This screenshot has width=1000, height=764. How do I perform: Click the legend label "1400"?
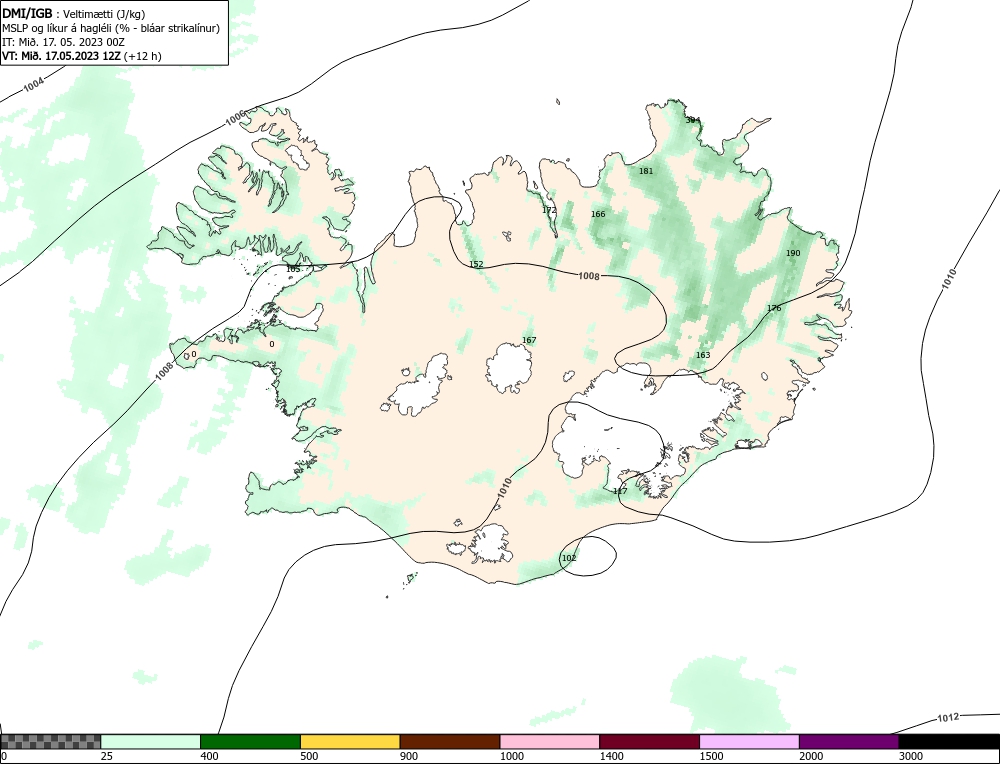tap(612, 756)
